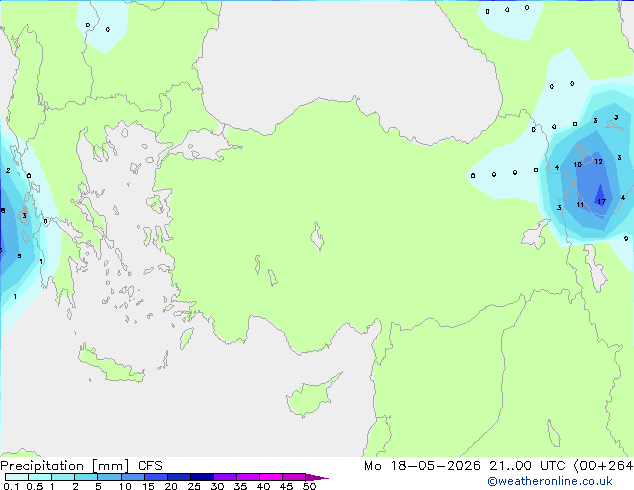This screenshot has width=634, height=490.
Task: Select the 30–35 mm purple legend swatch
Action: pyautogui.click(x=225, y=477)
